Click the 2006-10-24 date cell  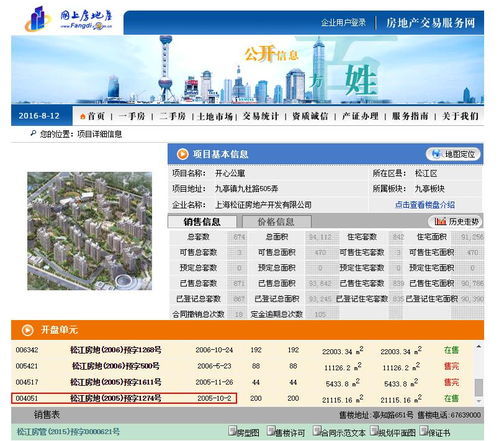click(x=214, y=350)
